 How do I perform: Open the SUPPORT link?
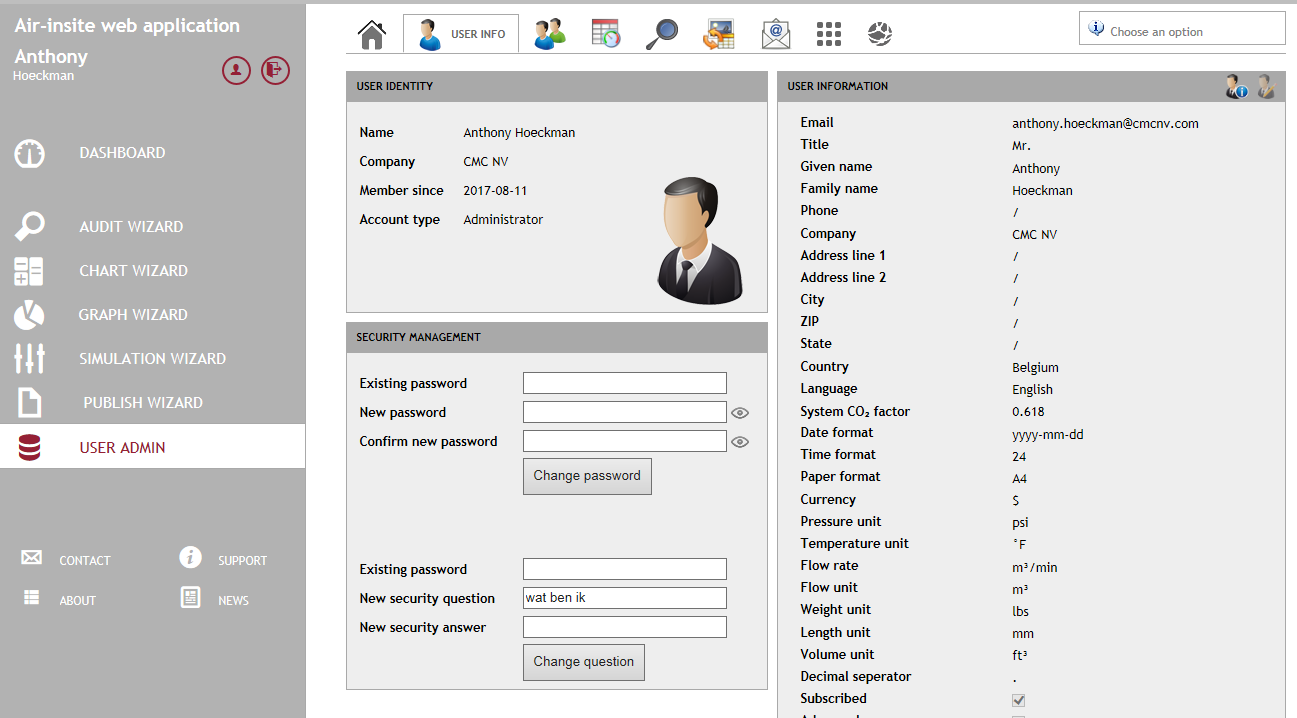243,561
